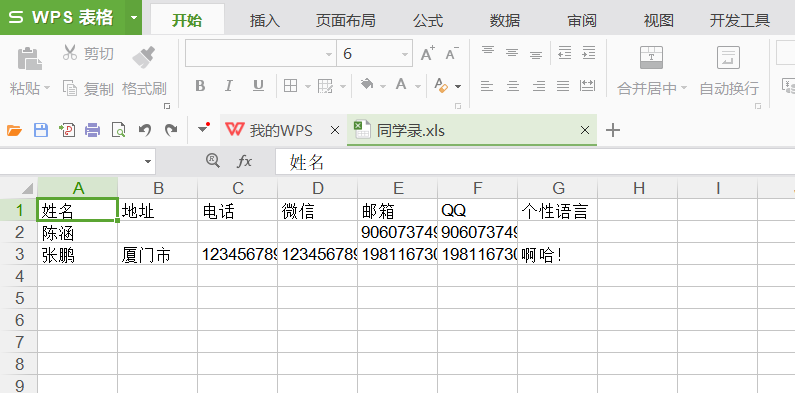Click the Paste icon
795x393 pixels.
point(30,58)
